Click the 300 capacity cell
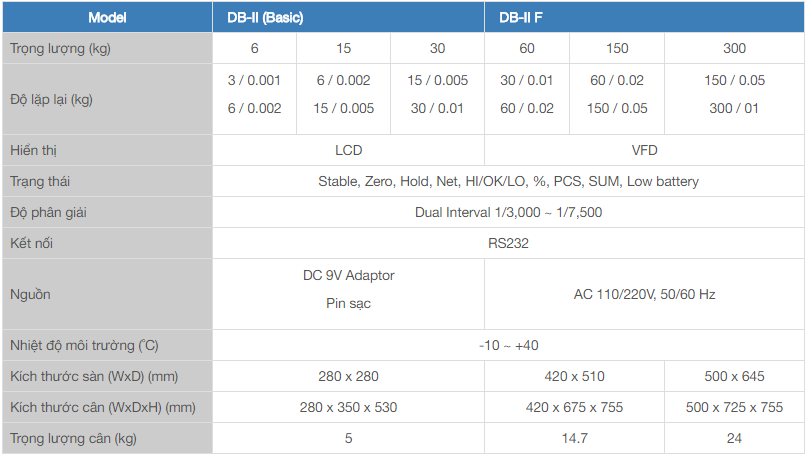Image resolution: width=808 pixels, height=455 pixels. tap(734, 48)
